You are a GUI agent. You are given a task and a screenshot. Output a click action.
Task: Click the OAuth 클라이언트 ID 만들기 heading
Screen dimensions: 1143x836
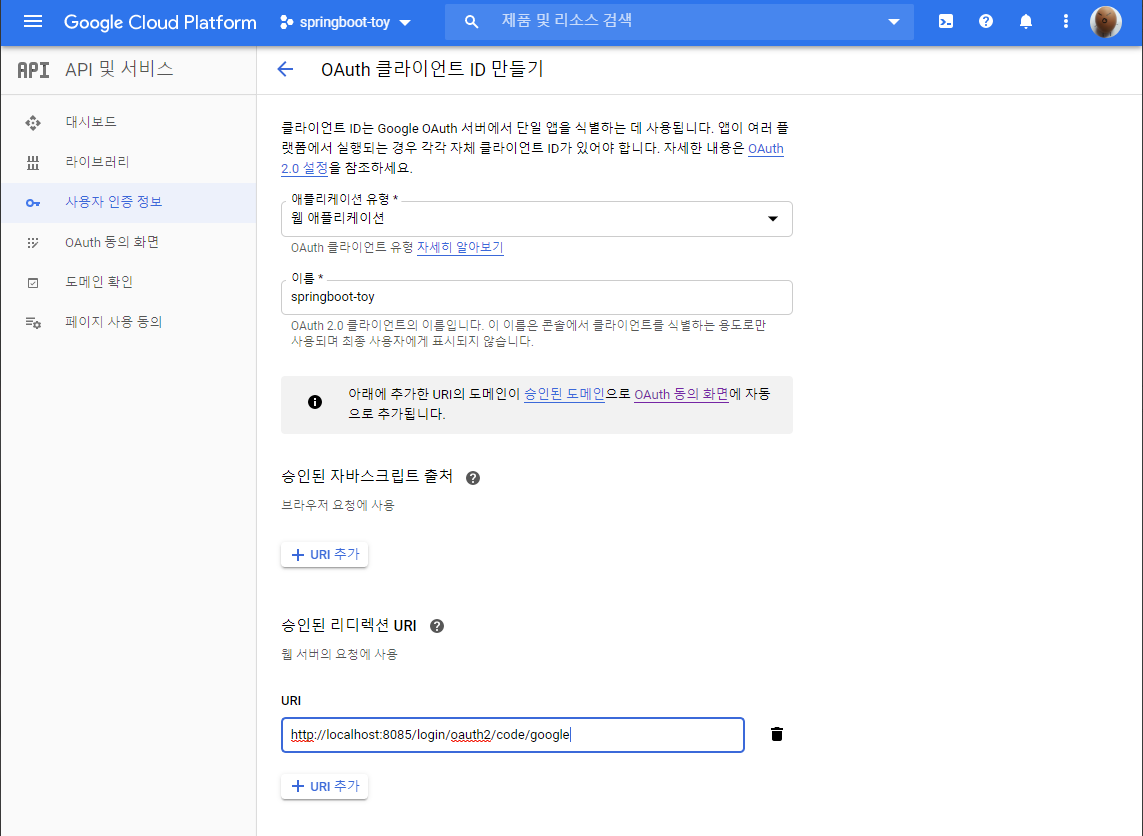(x=432, y=69)
